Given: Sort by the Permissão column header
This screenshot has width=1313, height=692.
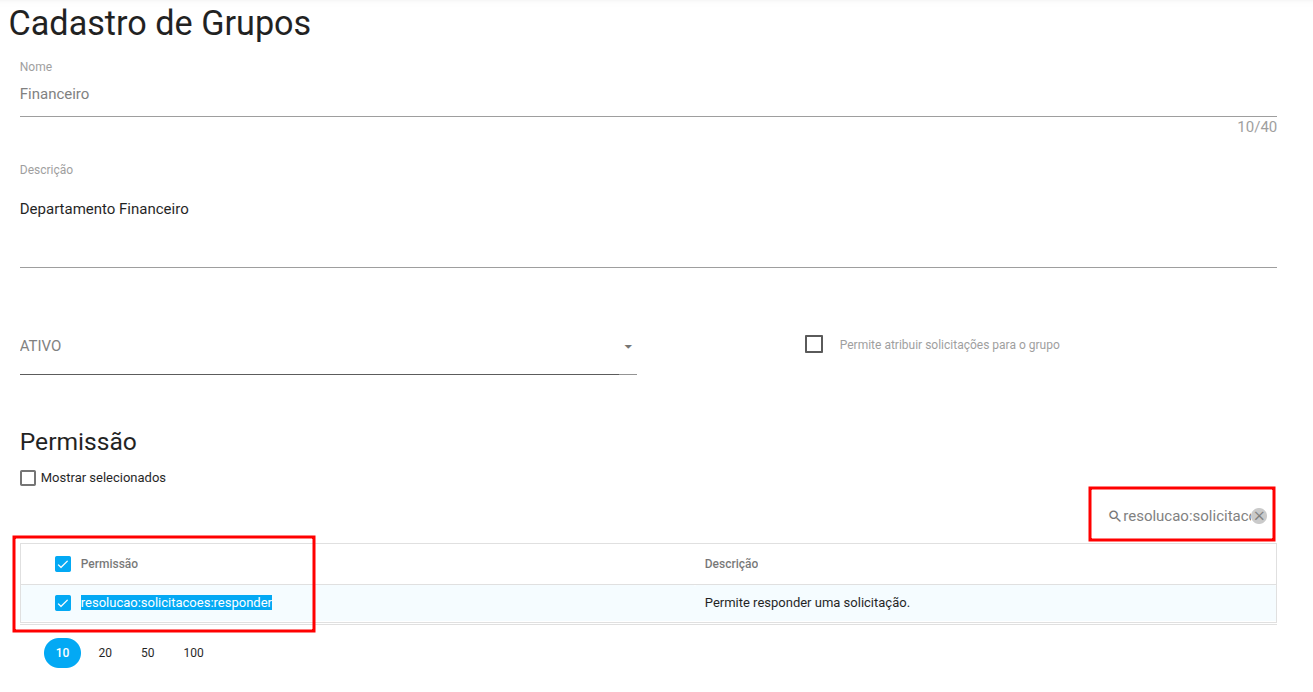Looking at the screenshot, I should [109, 564].
